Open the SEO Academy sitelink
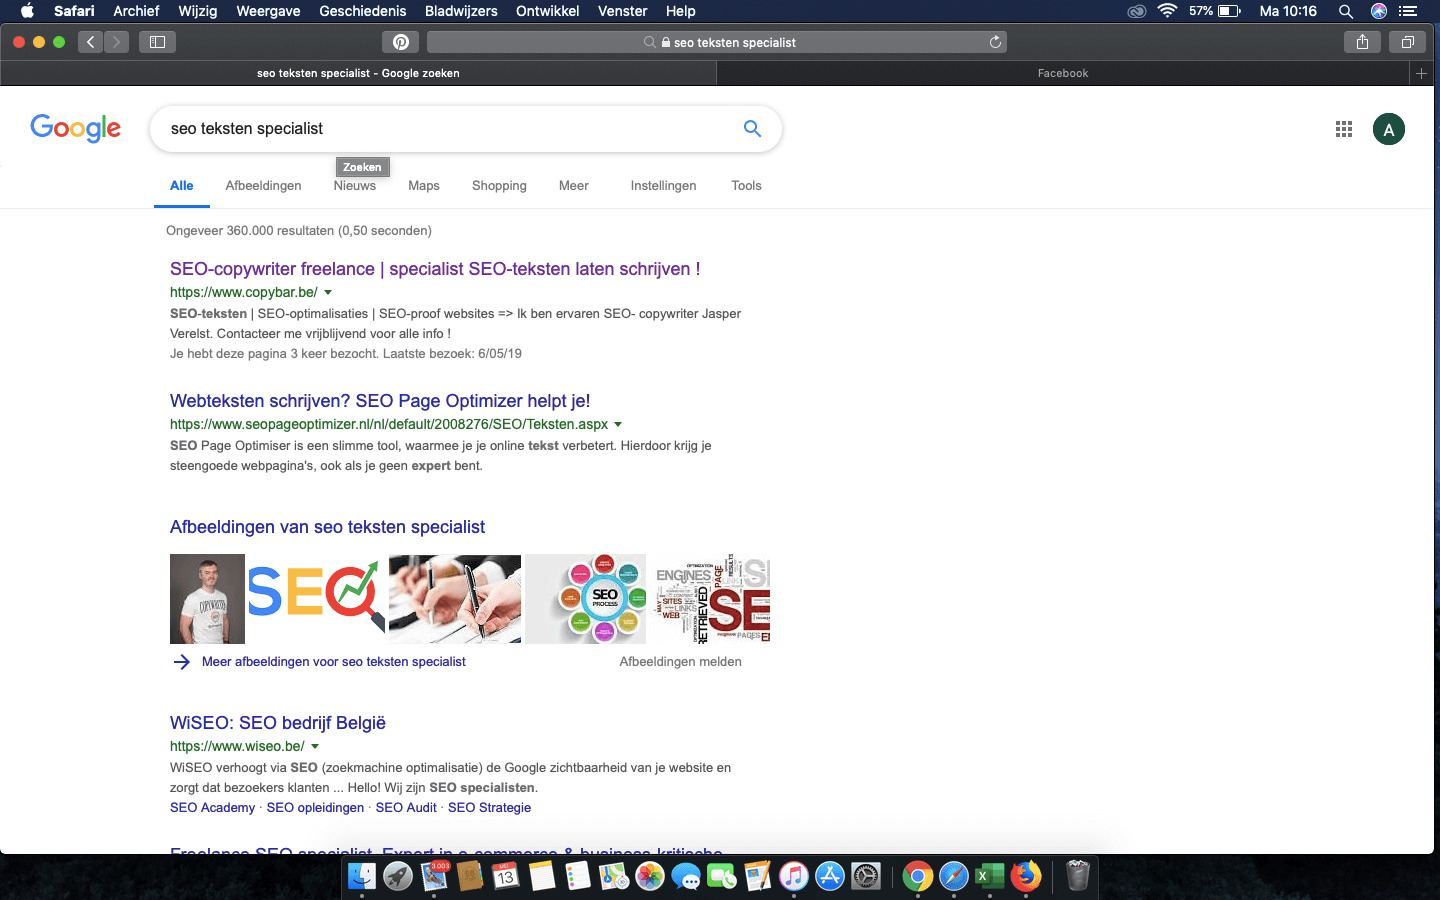 212,808
